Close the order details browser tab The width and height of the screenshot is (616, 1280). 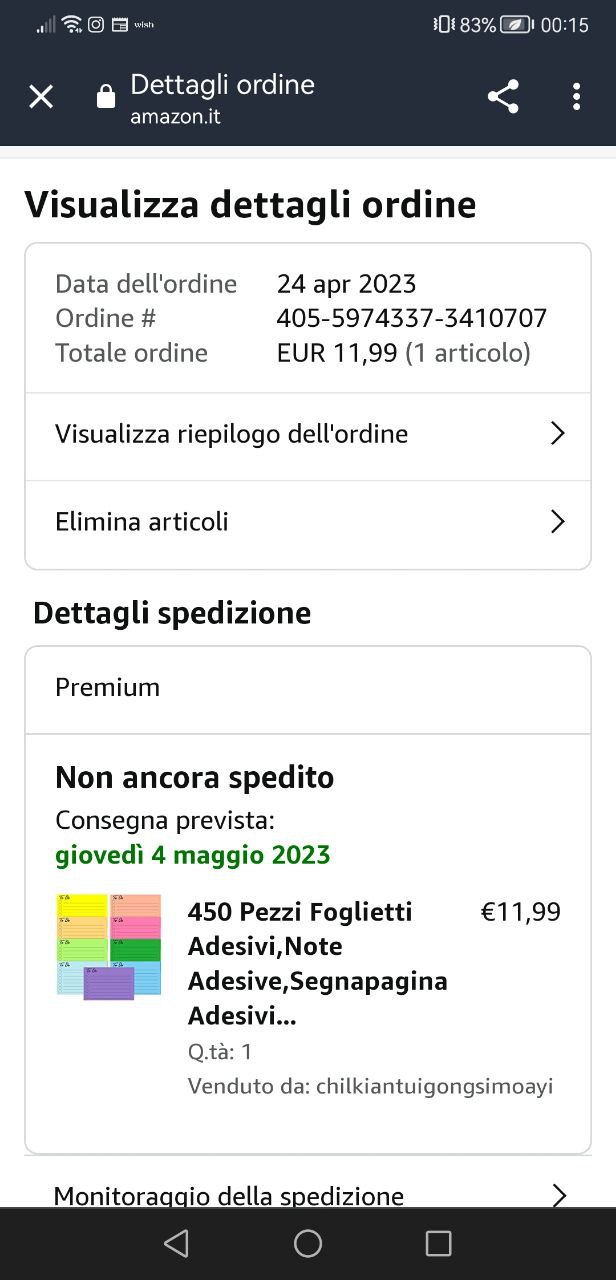coord(41,97)
